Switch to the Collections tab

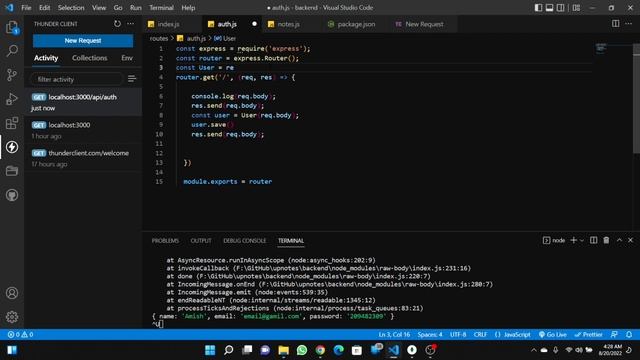89,58
